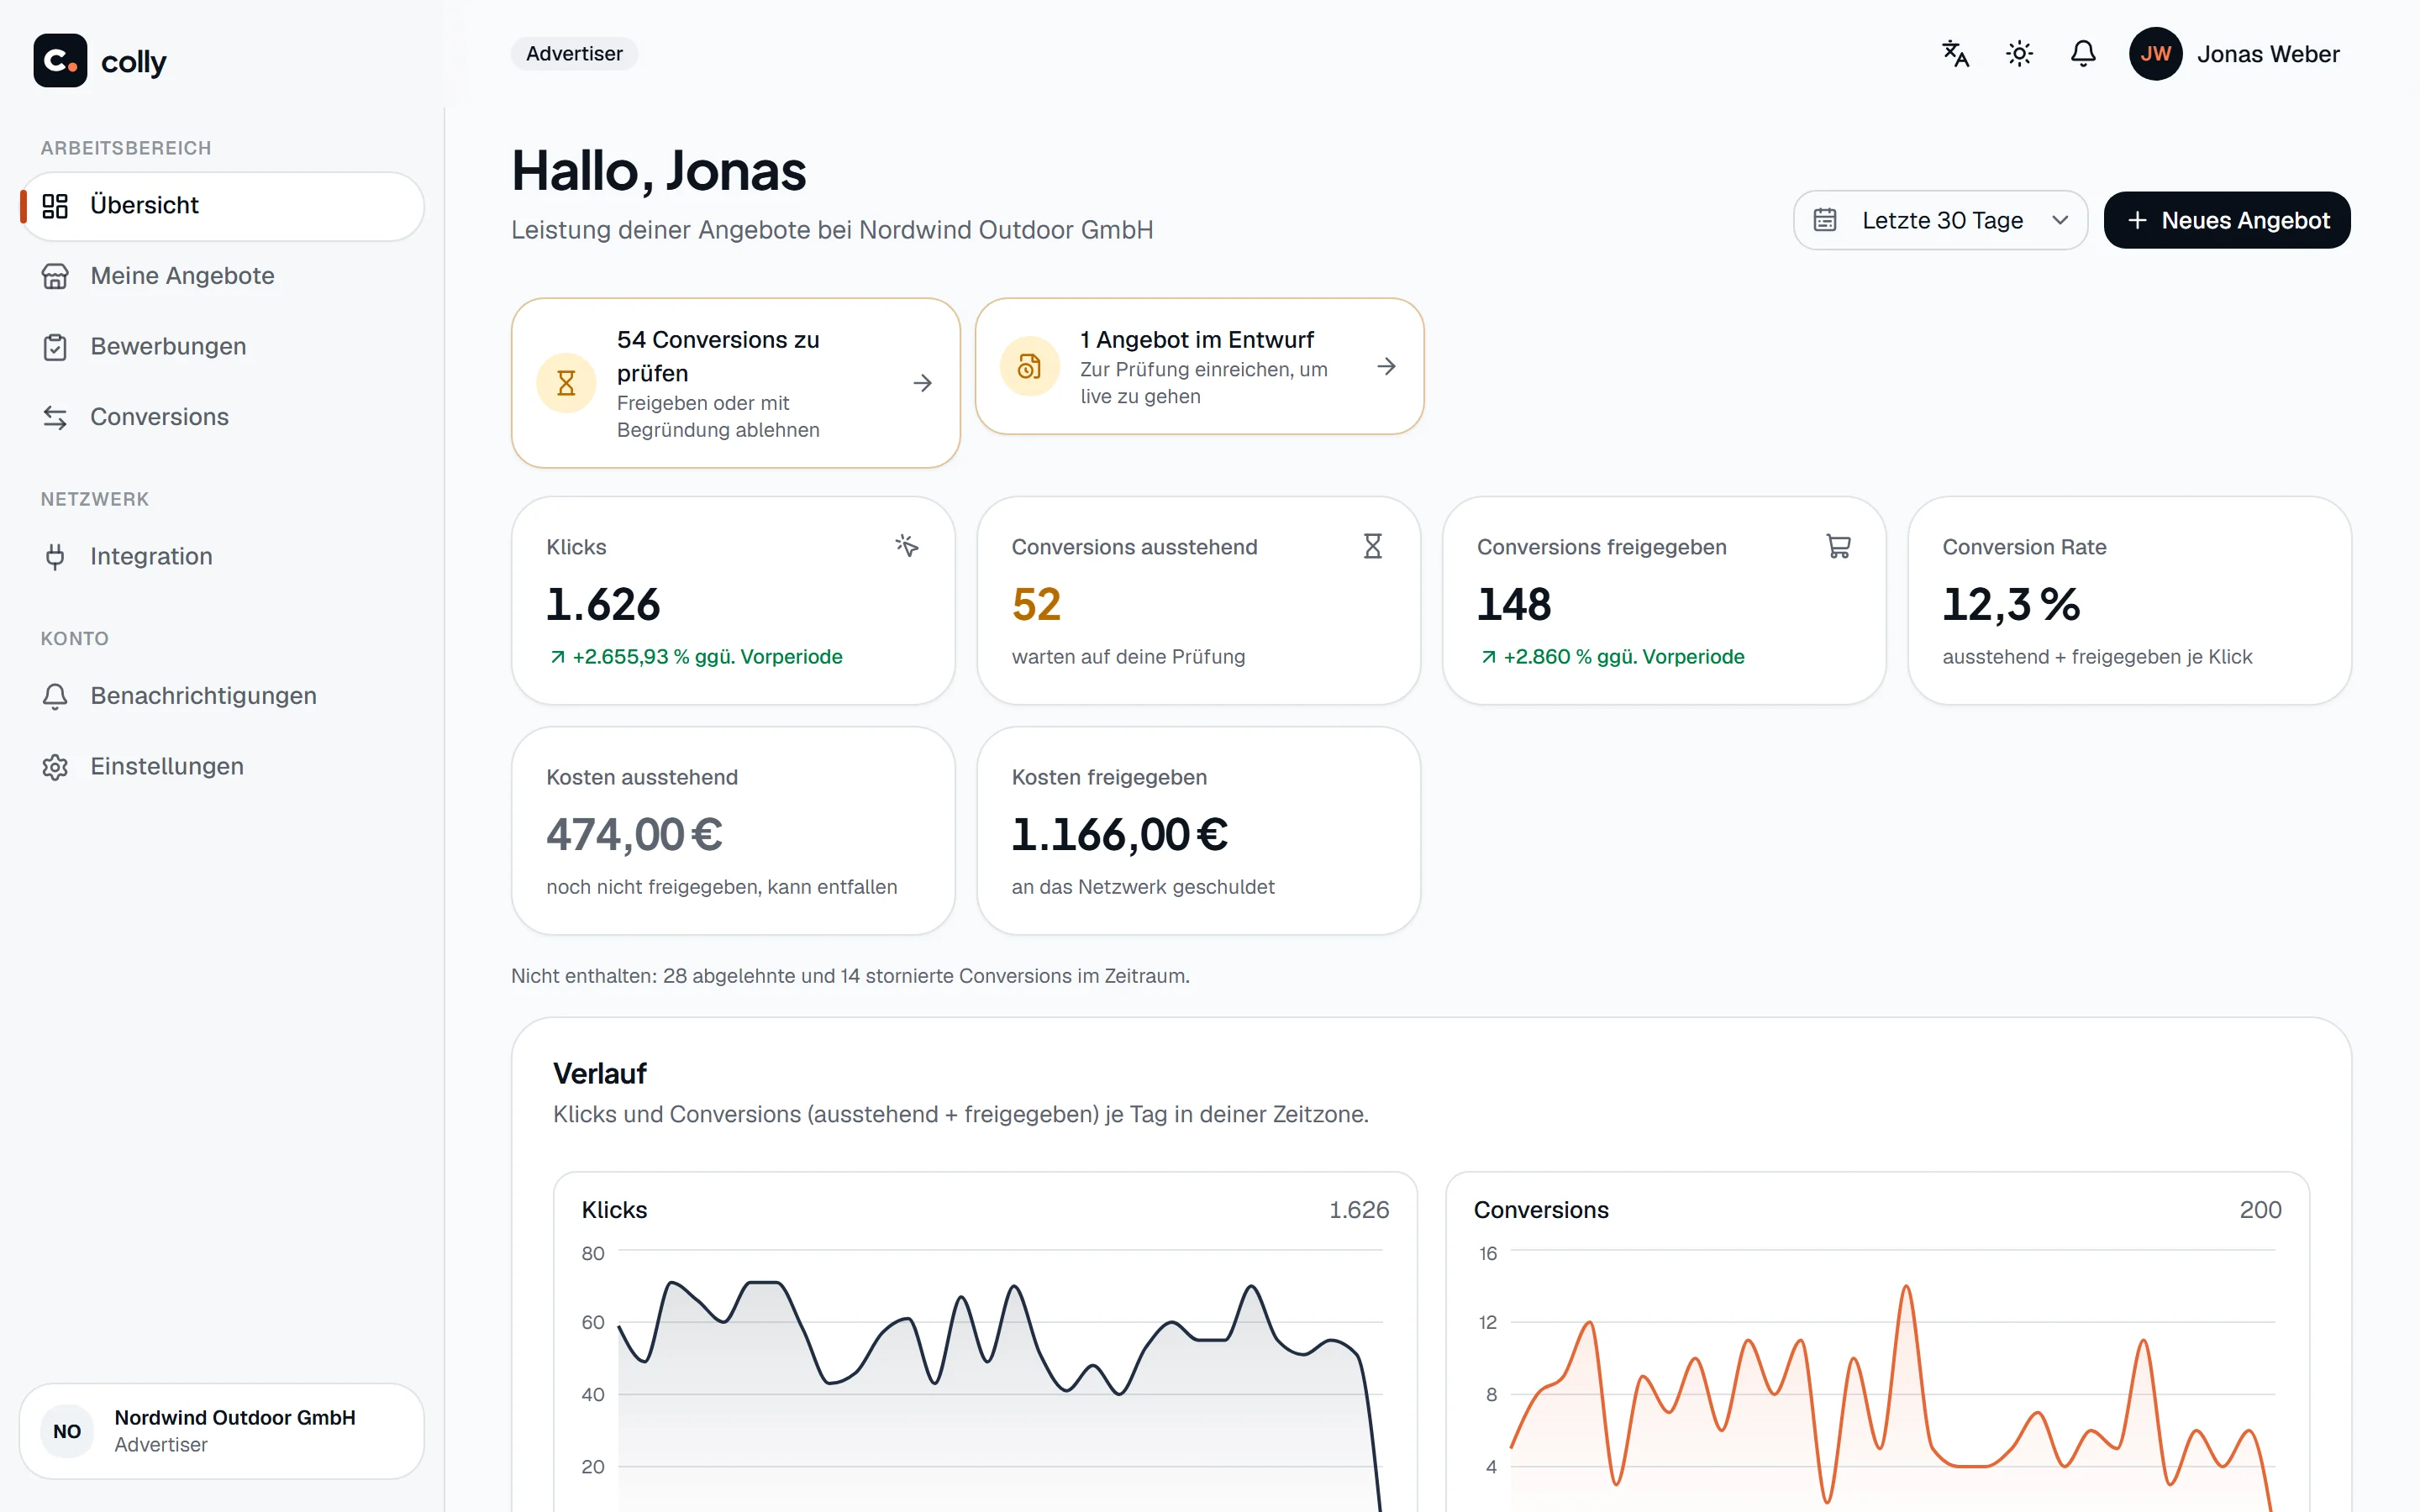Click the arrow on the Conversions zu prüfen card
Screen dimensions: 2420x1512
pyautogui.click(x=923, y=383)
